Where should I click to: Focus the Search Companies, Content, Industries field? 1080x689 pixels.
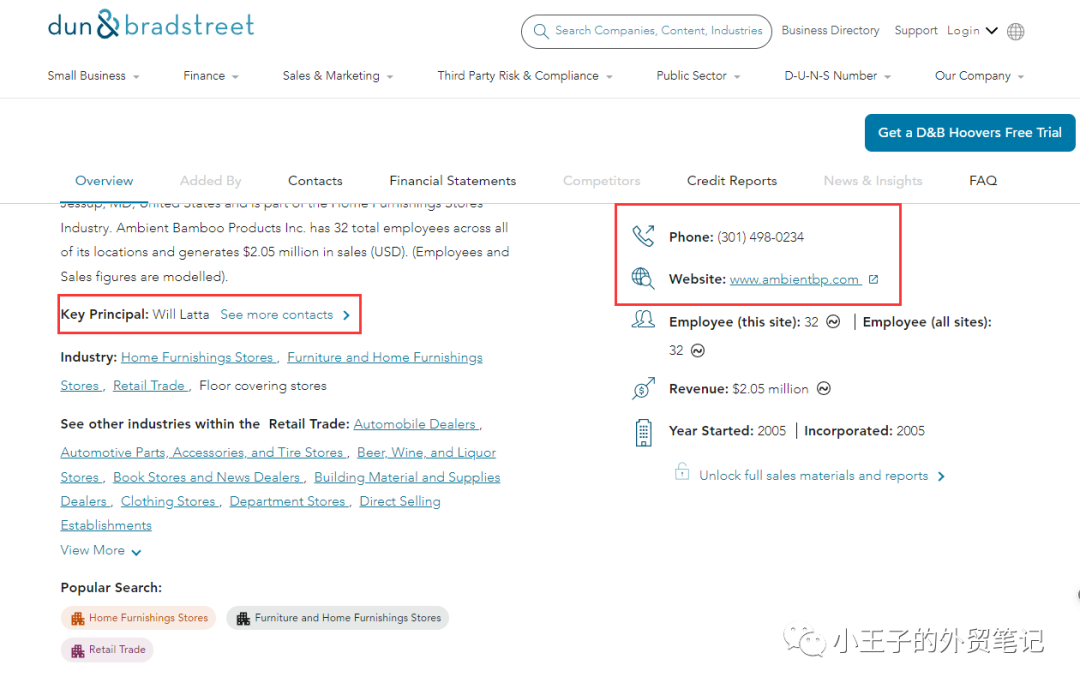click(x=658, y=31)
